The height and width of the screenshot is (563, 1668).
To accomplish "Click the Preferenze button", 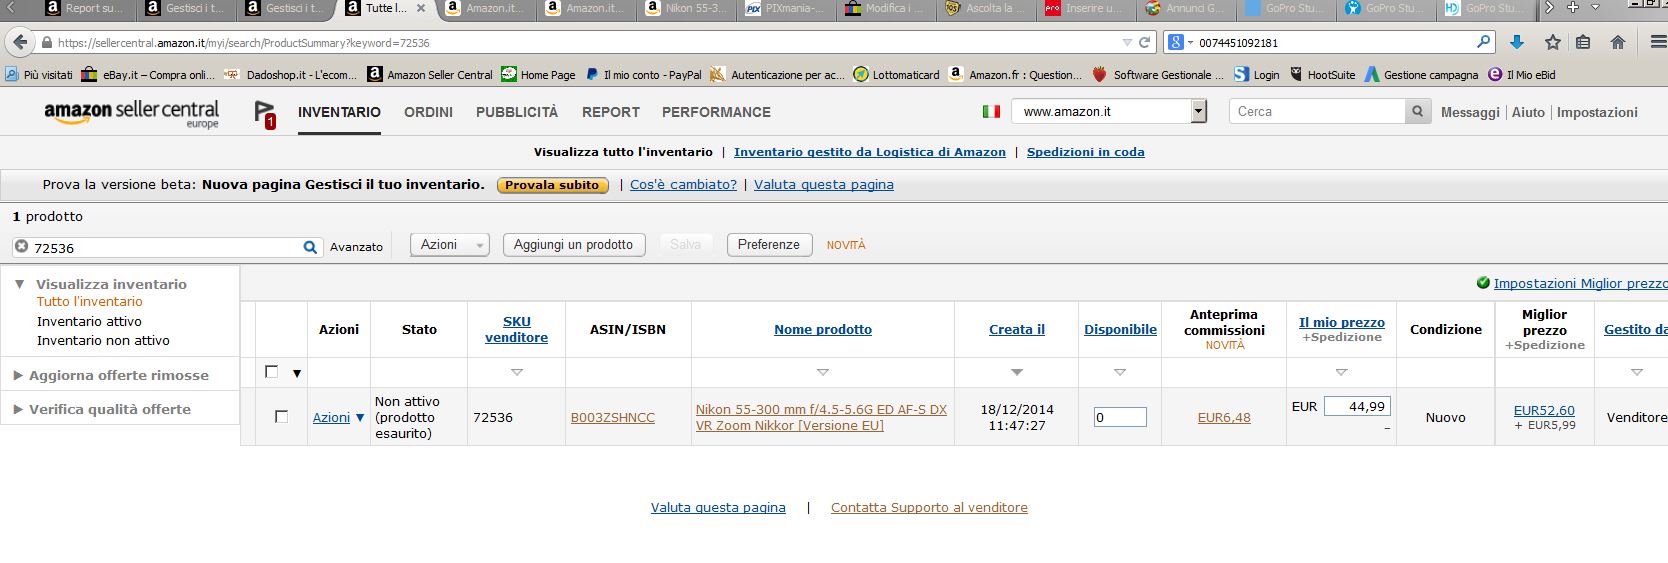I will pyautogui.click(x=769, y=245).
